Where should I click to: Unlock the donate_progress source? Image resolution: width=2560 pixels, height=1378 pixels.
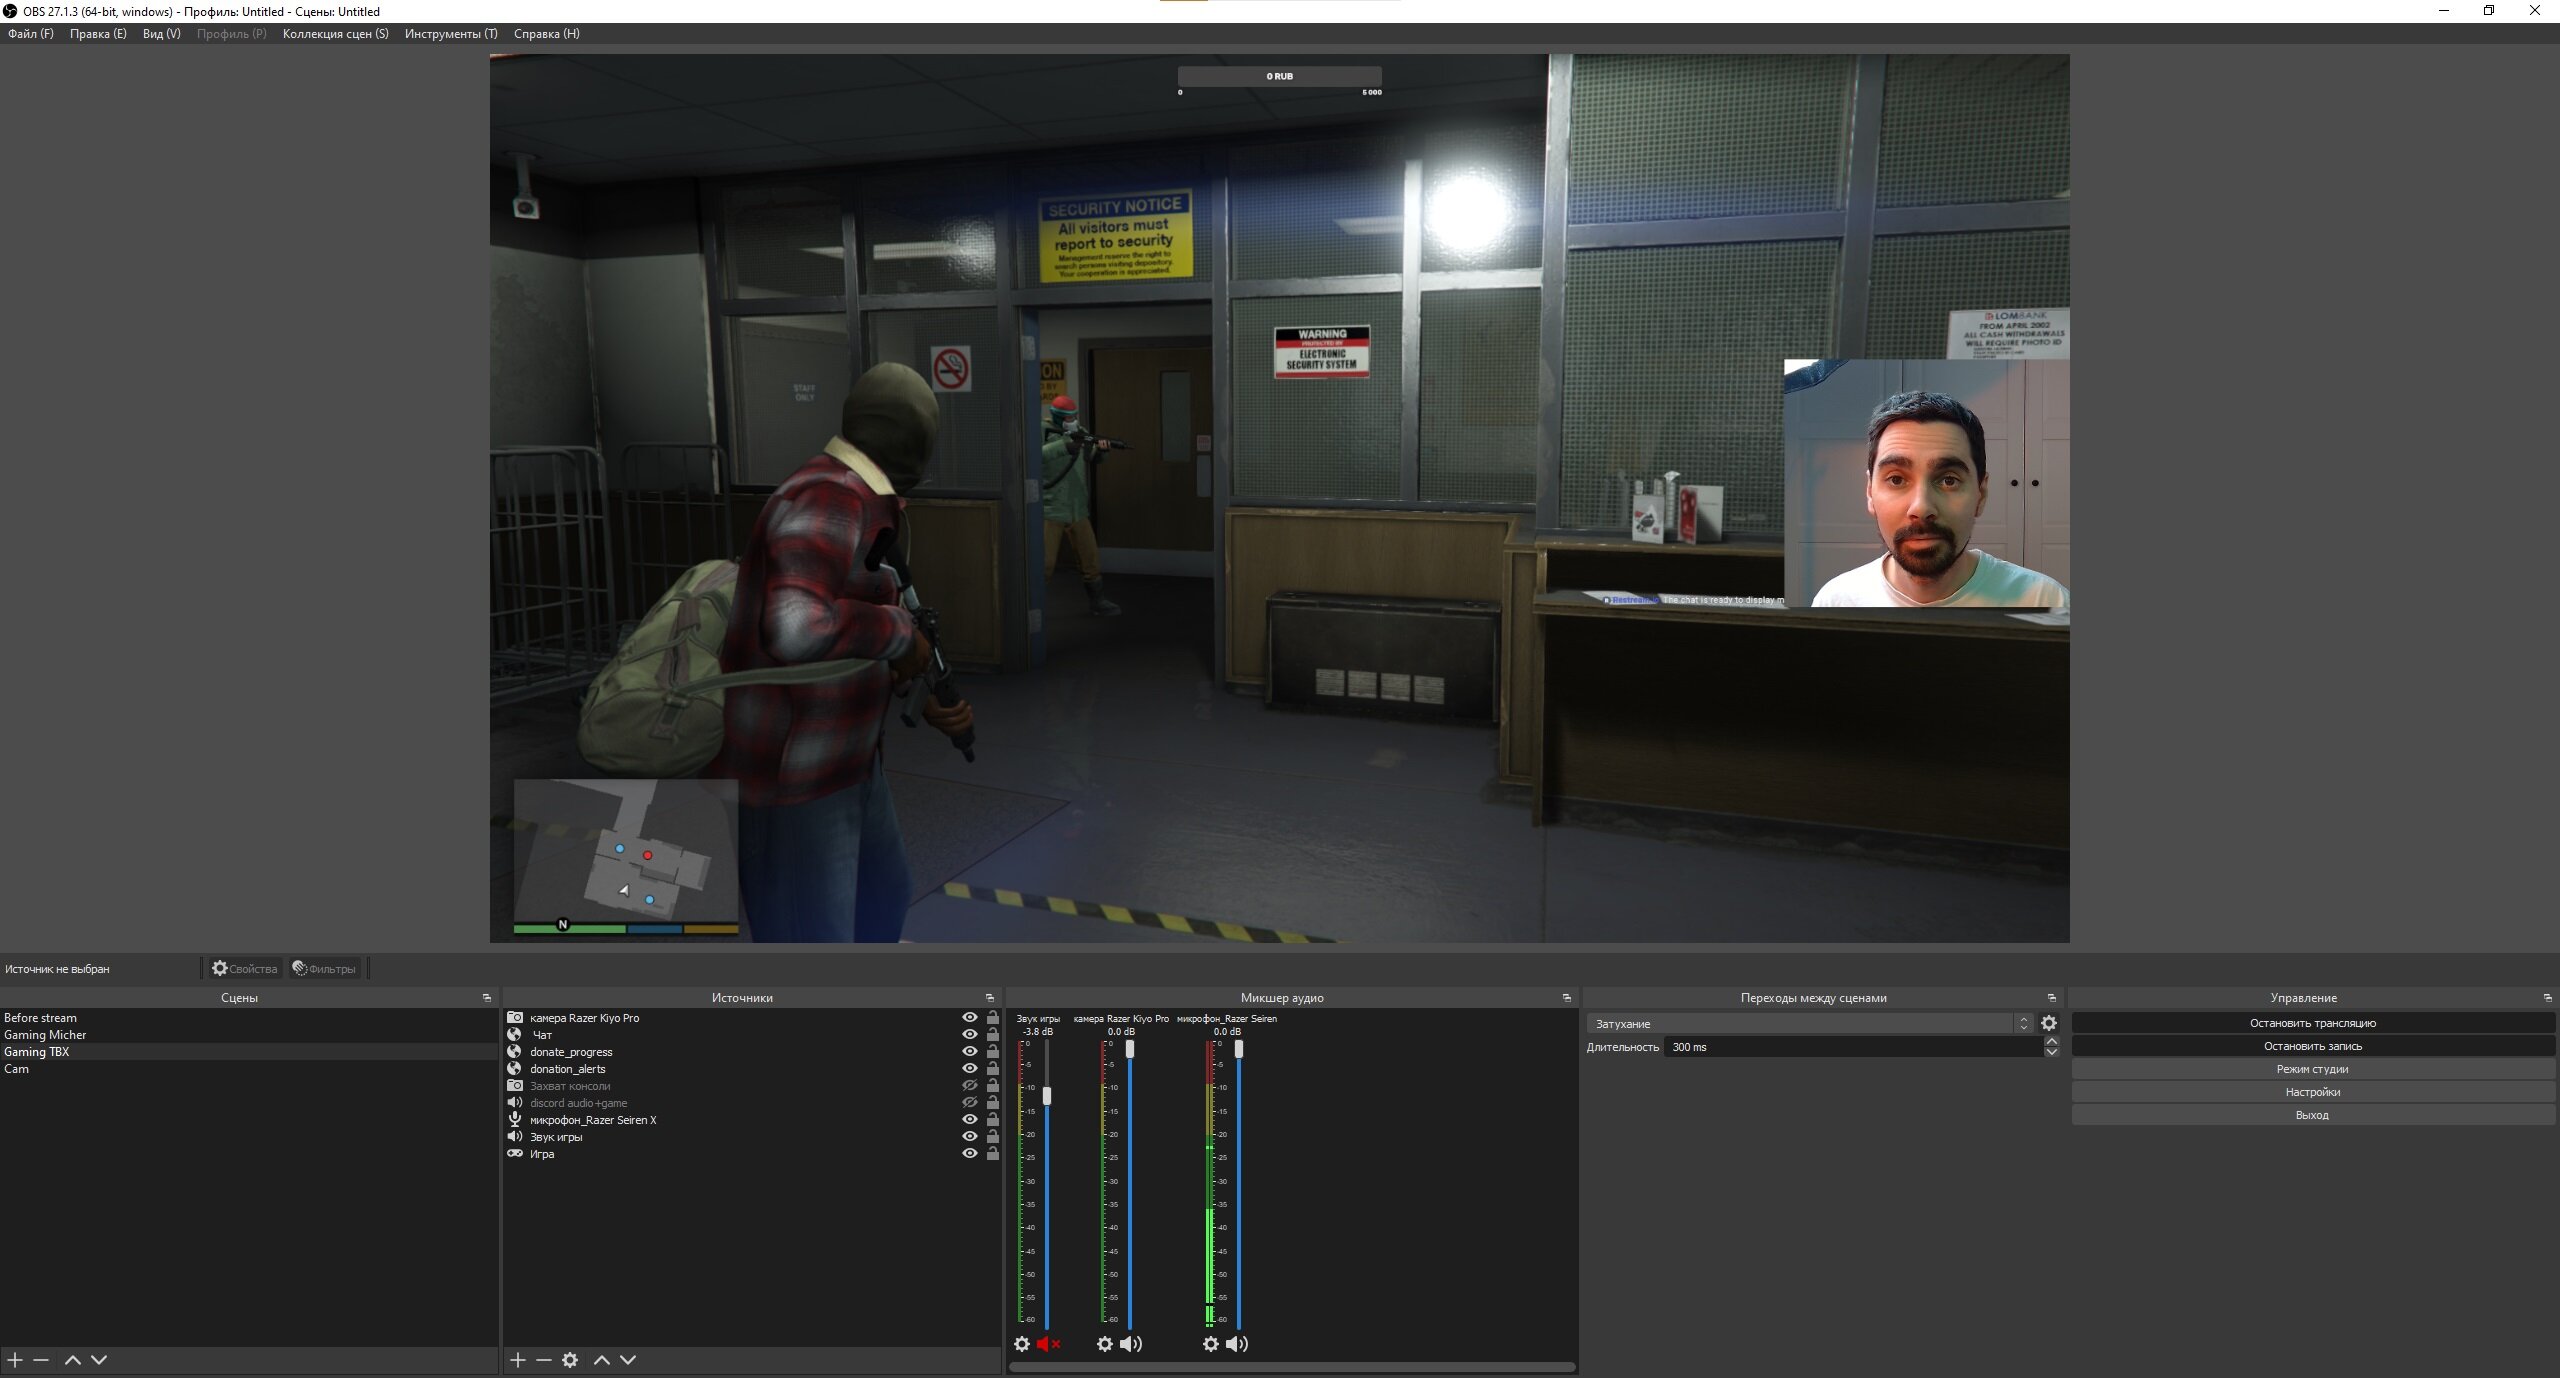click(993, 1052)
